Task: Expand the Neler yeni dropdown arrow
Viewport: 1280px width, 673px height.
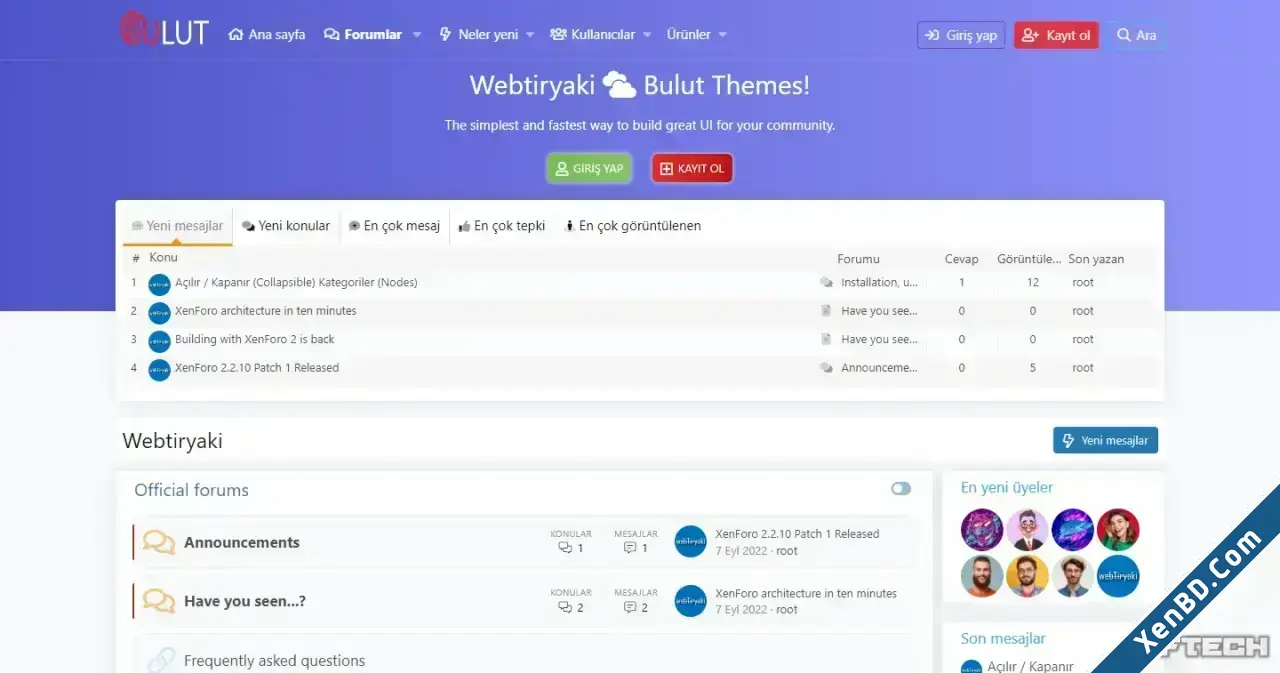Action: pyautogui.click(x=530, y=34)
